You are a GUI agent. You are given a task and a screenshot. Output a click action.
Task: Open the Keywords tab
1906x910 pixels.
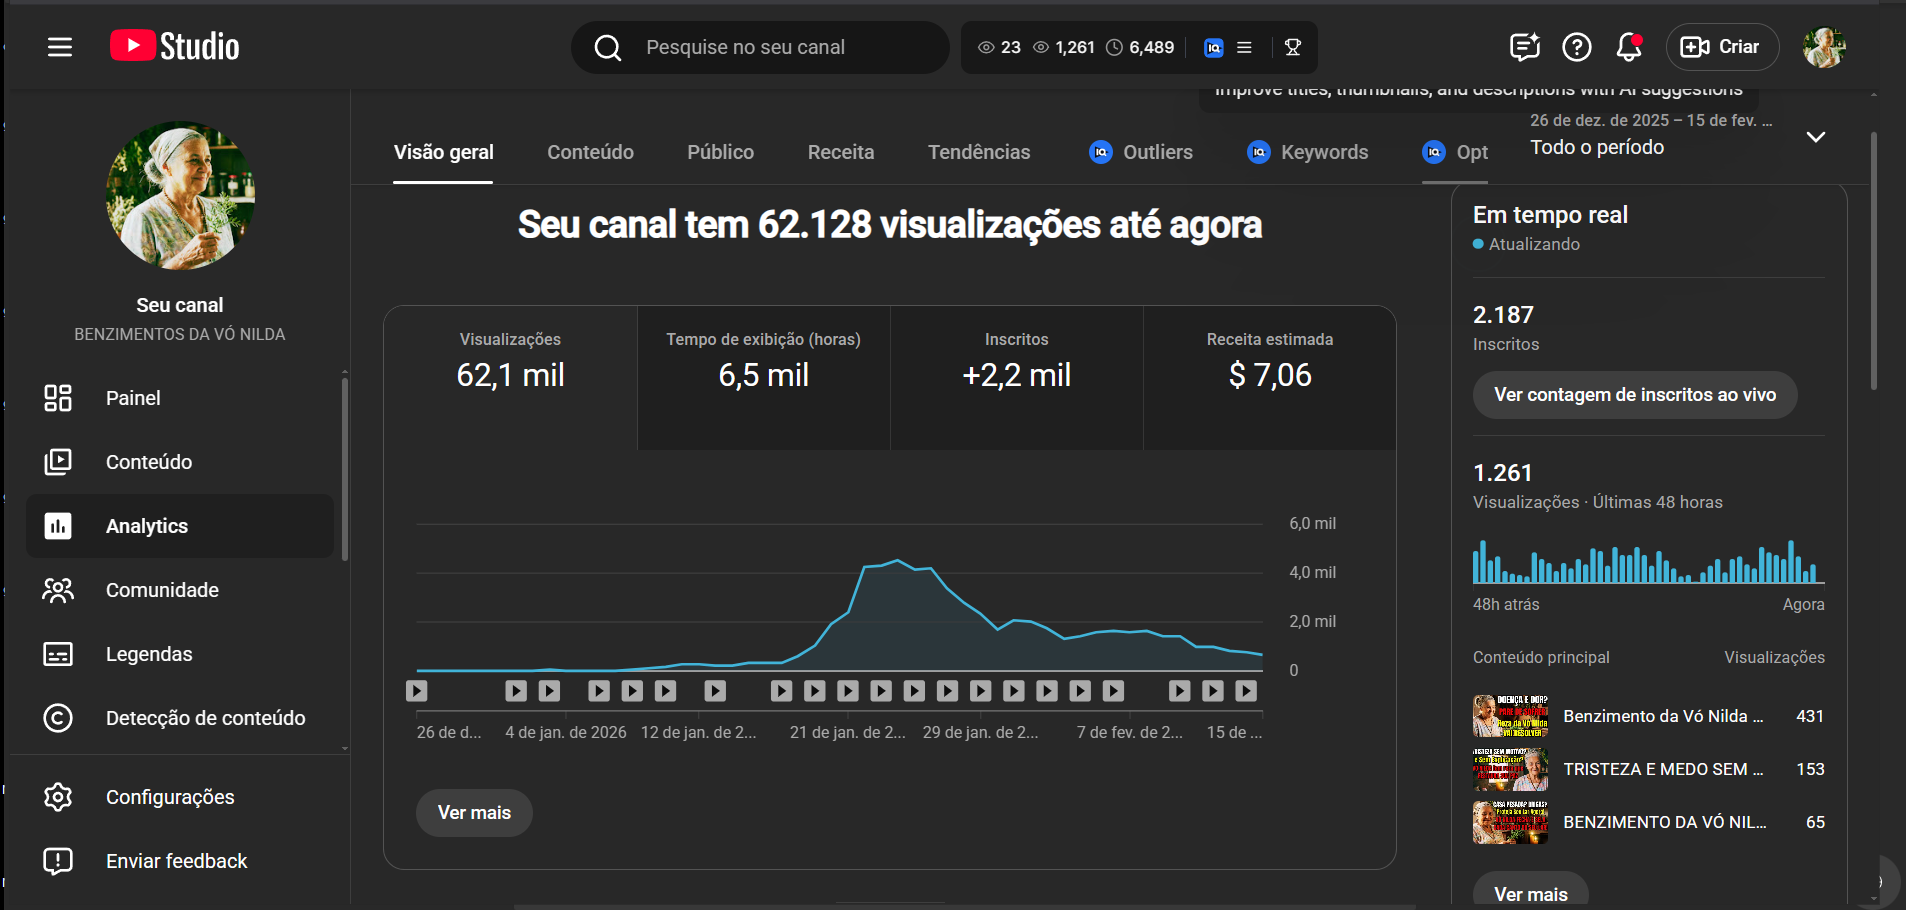[1308, 152]
